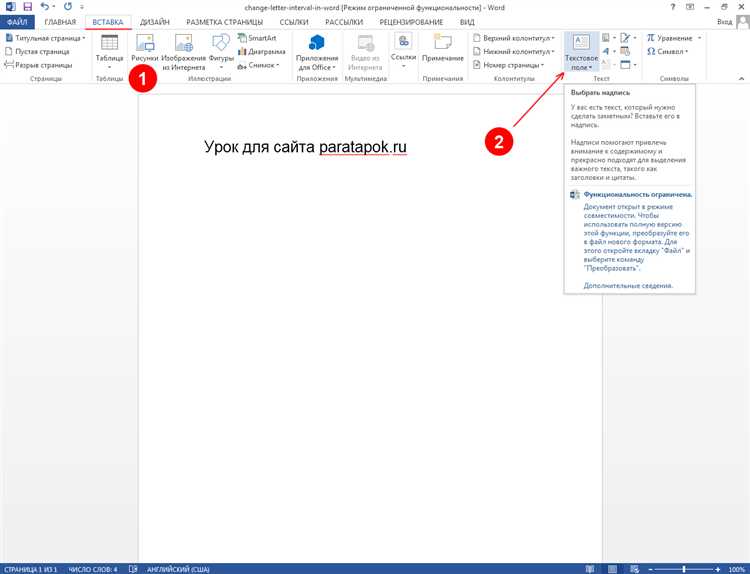Image resolution: width=750 pixels, height=574 pixels.
Task: Click the Текстовое поле button
Action: (581, 52)
